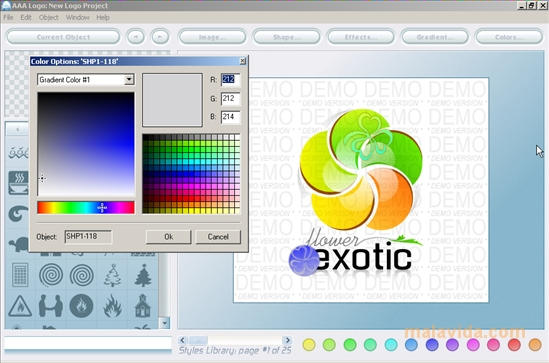This screenshot has width=549, height=363.
Task: Apply the dark blue style swatch
Action: tap(432, 345)
